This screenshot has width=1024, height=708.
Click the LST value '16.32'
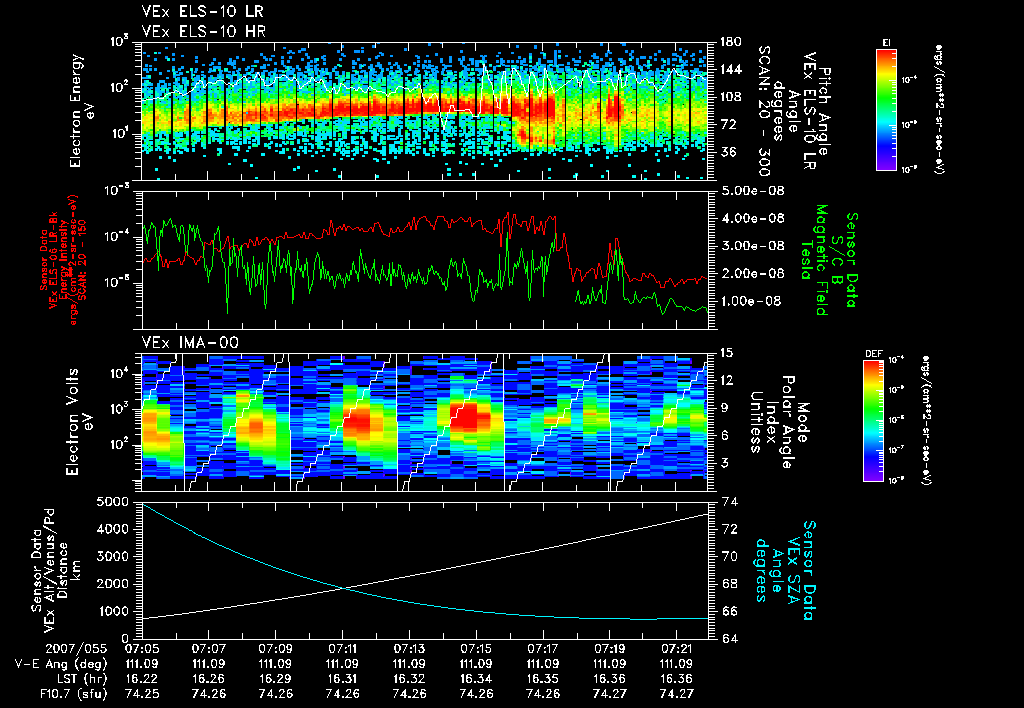click(x=409, y=679)
